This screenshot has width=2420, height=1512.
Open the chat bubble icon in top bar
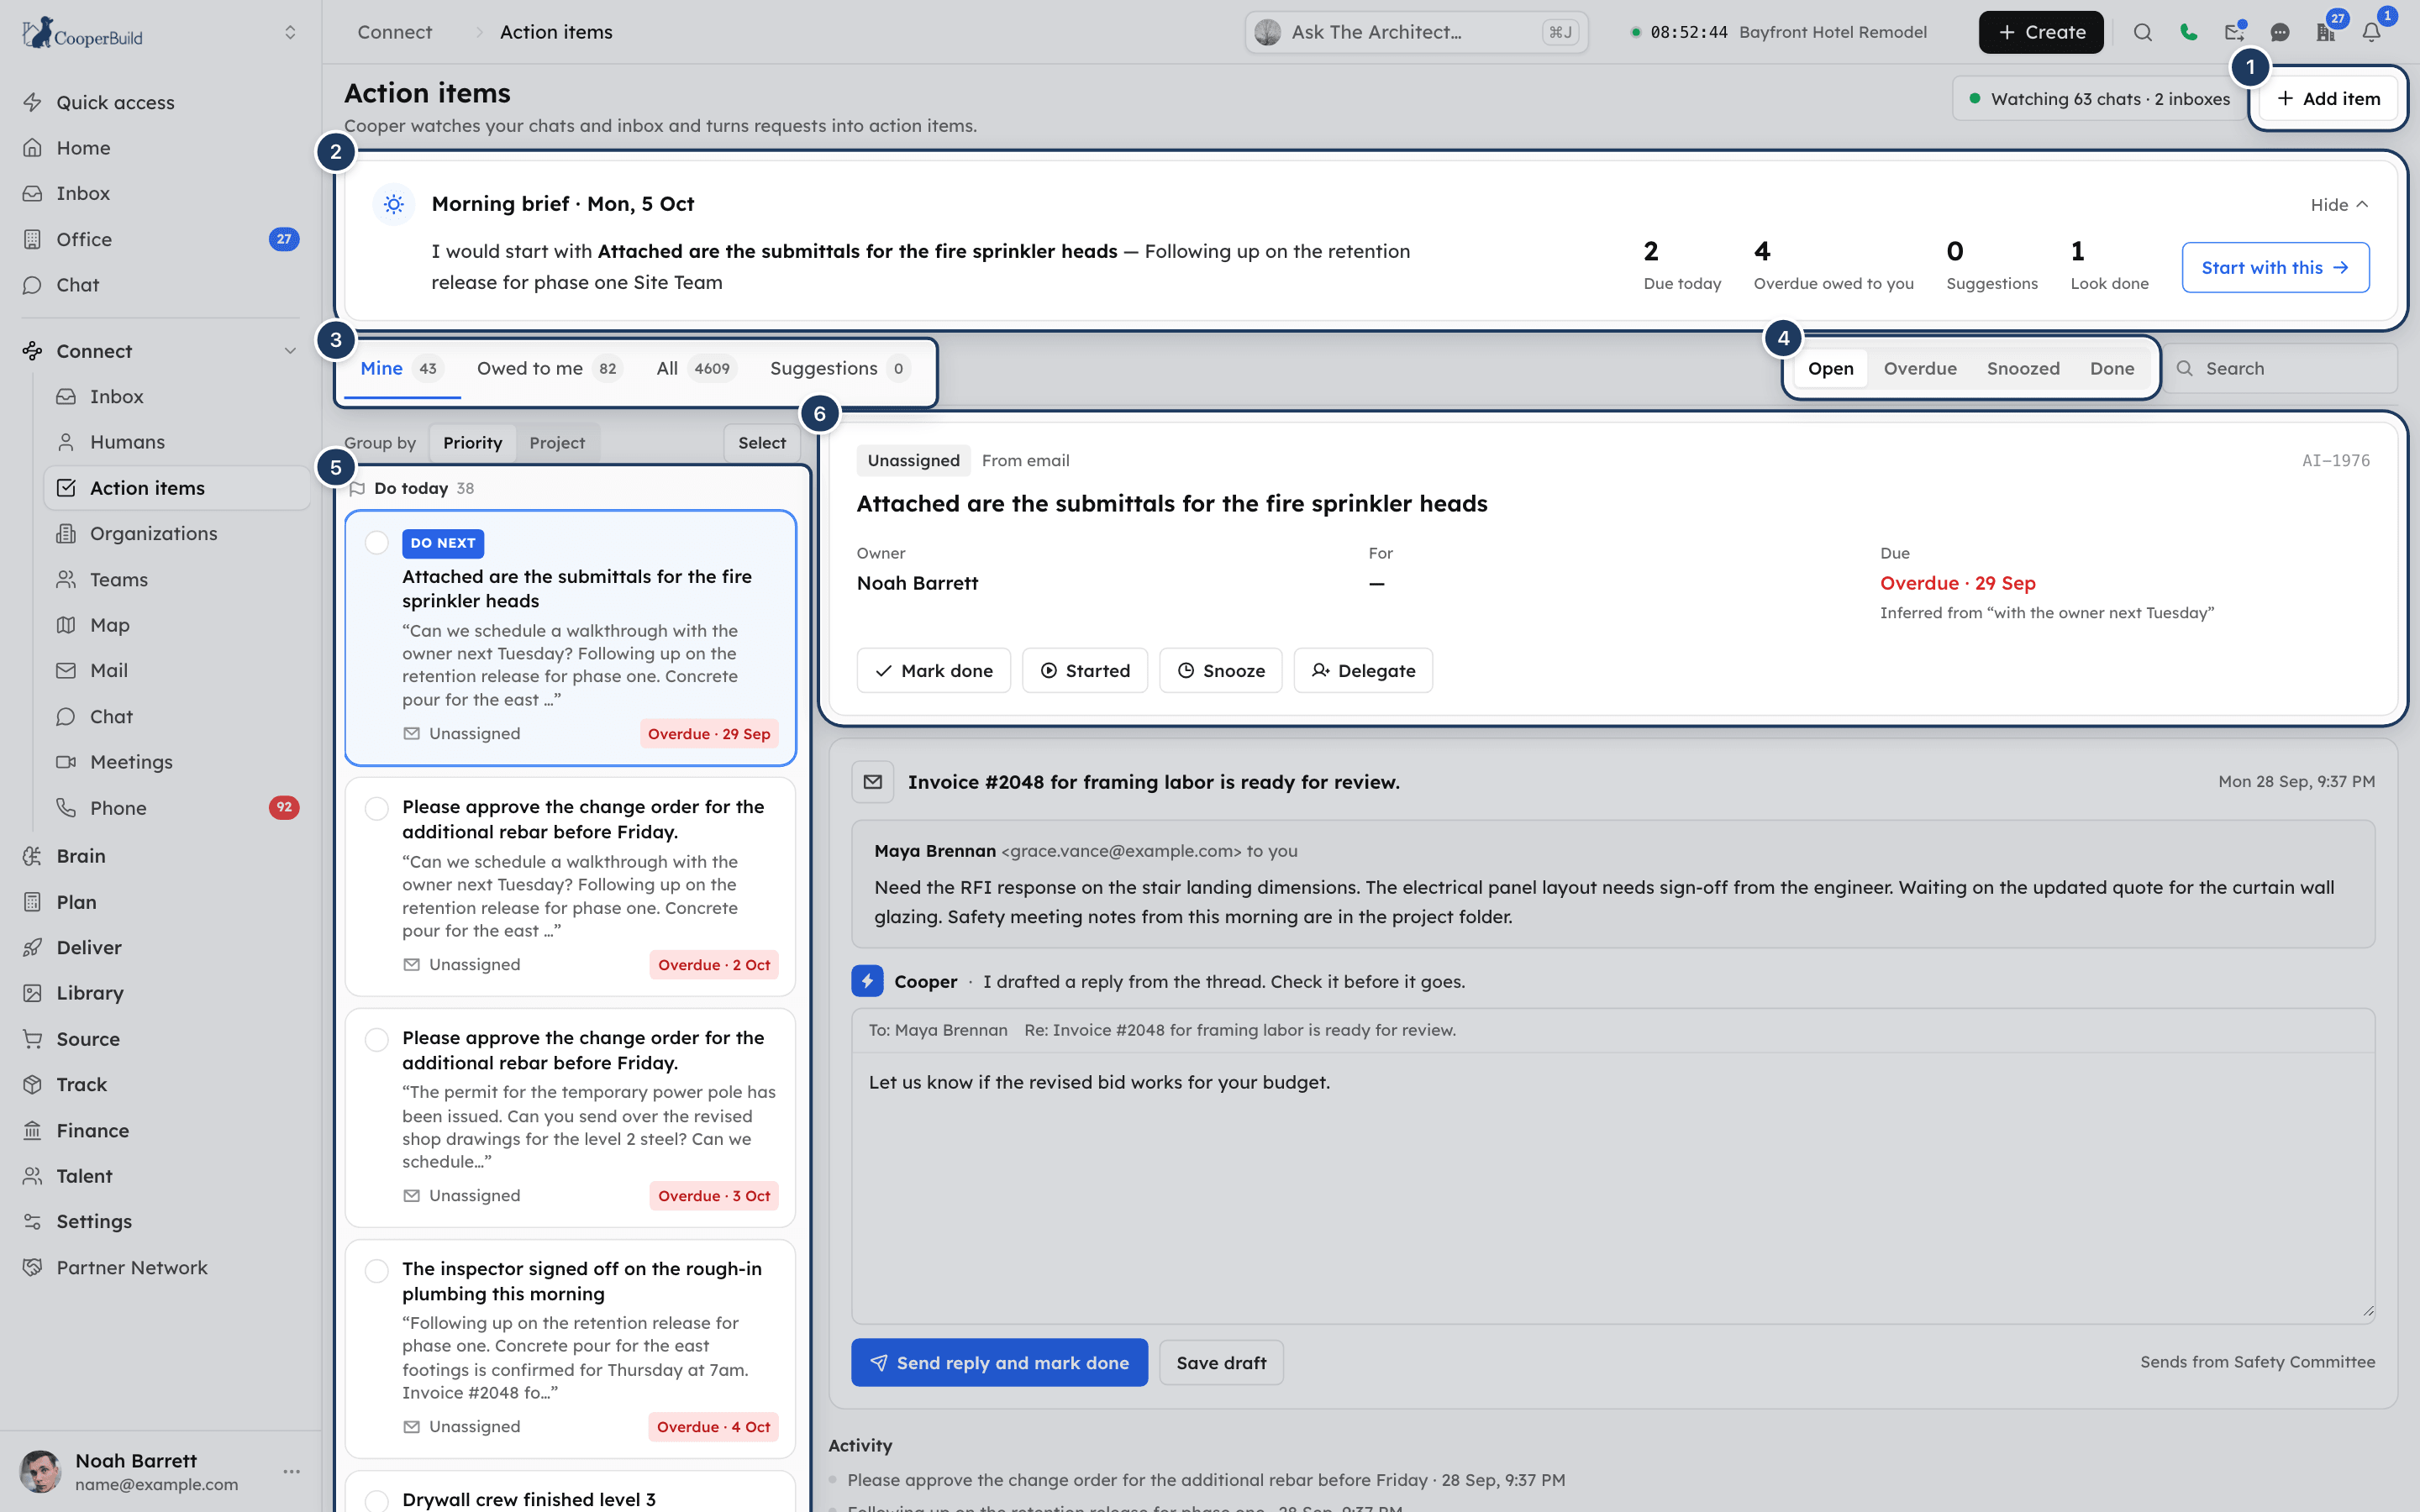tap(2280, 32)
